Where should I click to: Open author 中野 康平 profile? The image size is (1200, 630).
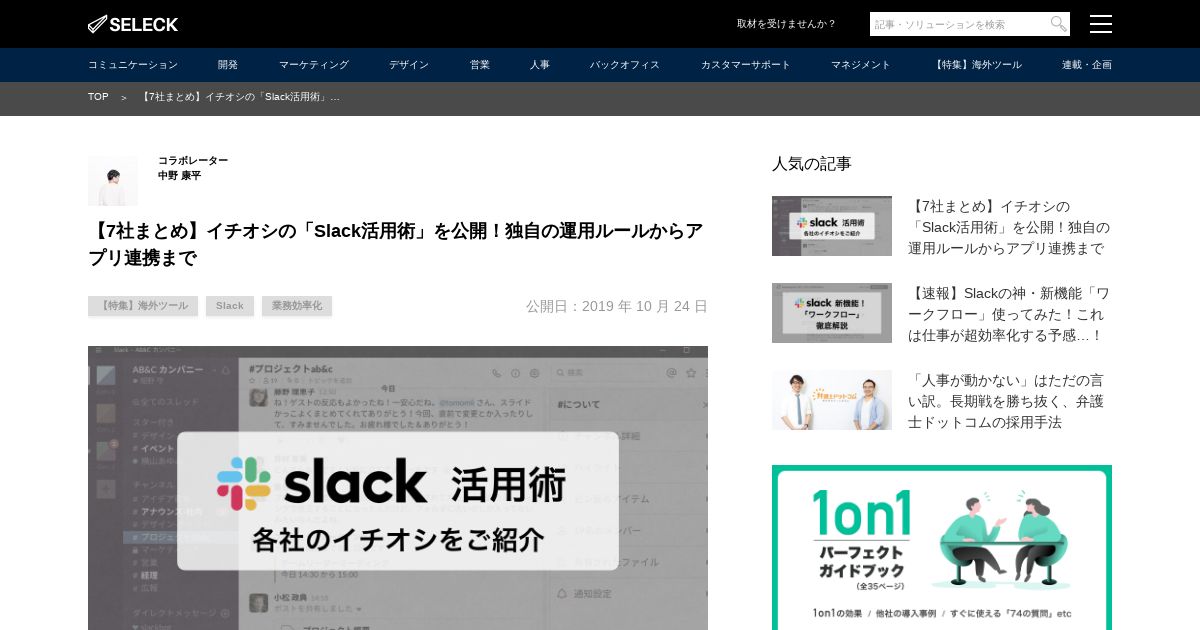click(179, 176)
